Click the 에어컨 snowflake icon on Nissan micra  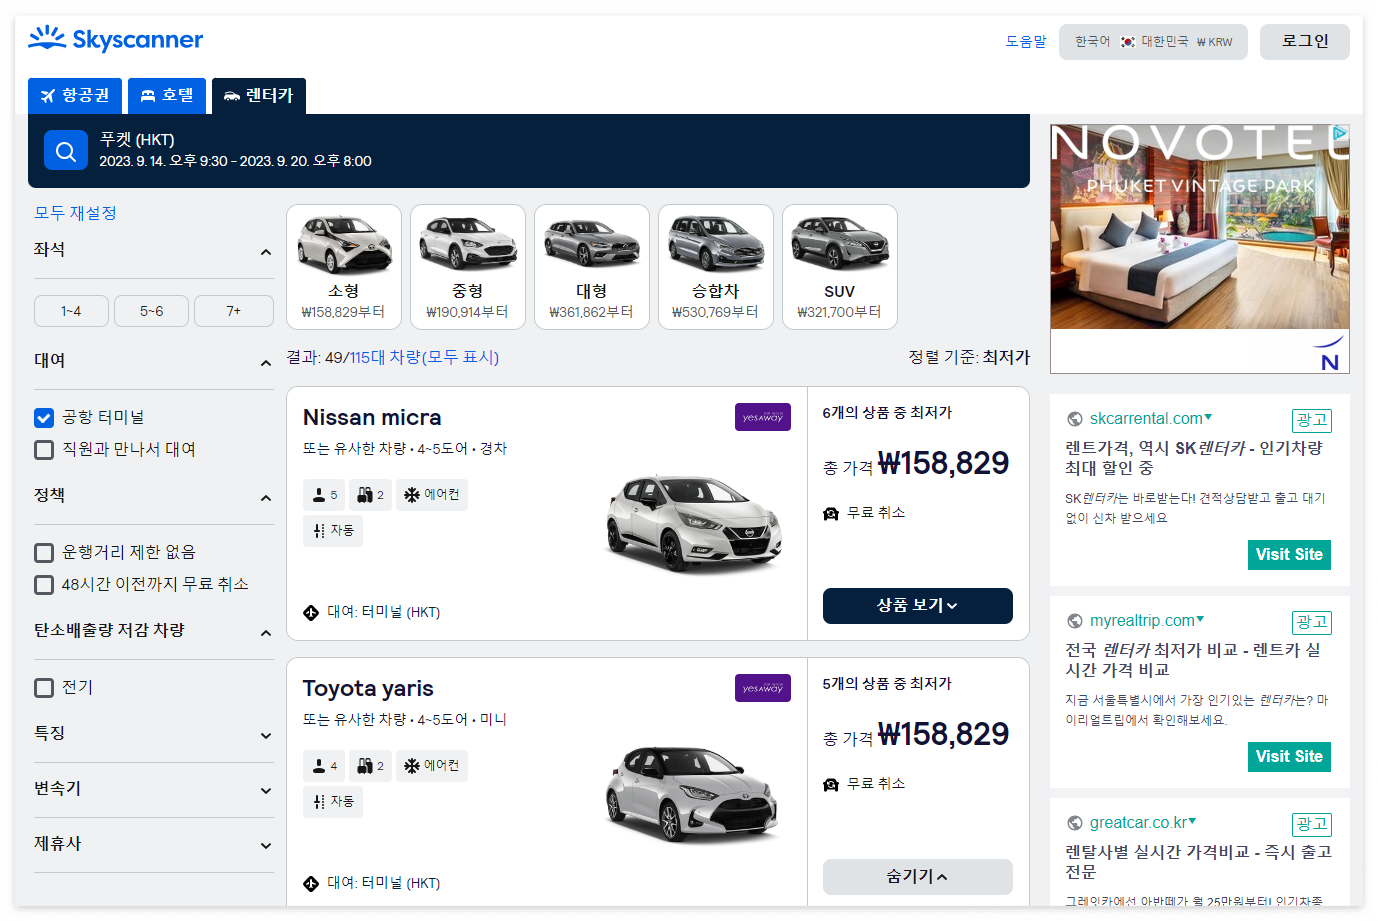click(x=412, y=494)
